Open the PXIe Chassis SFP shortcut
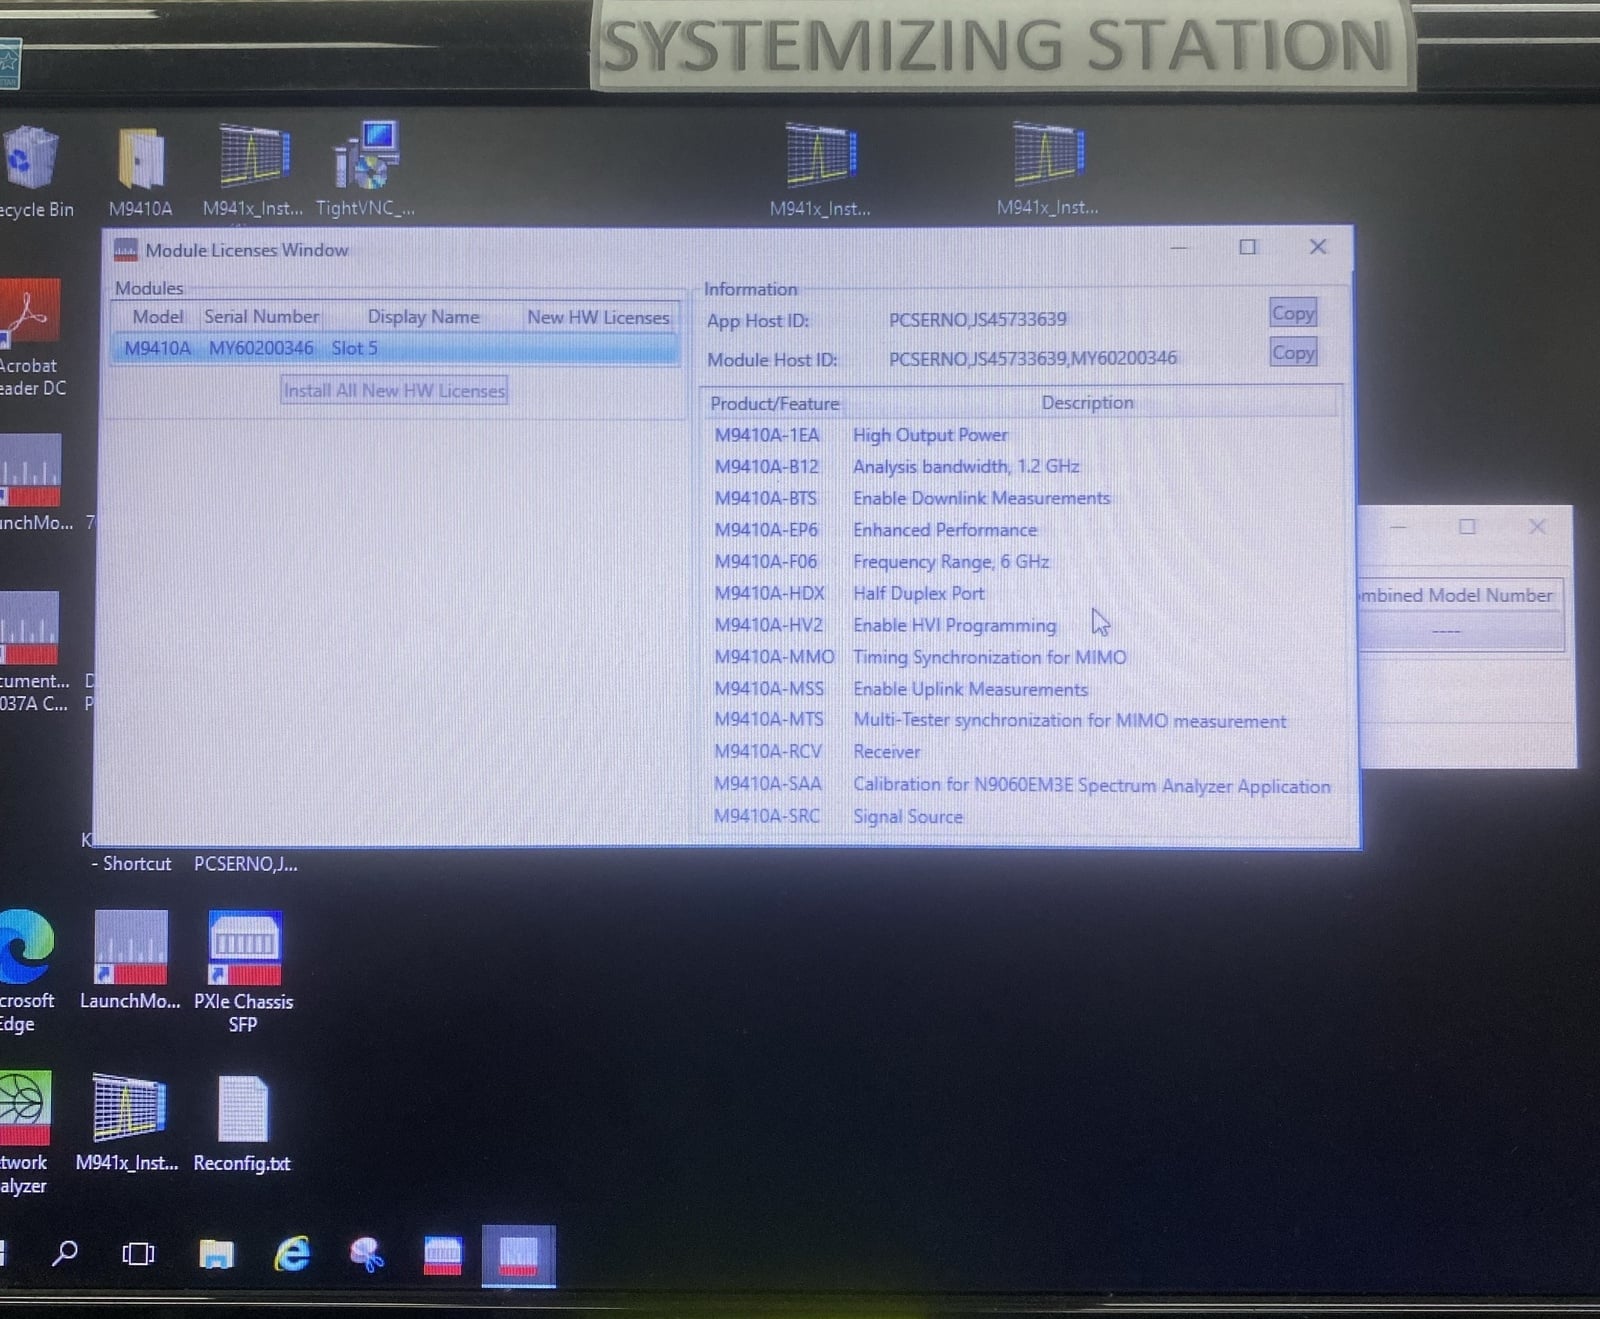Screen dimensions: 1600x1319 pos(244,947)
